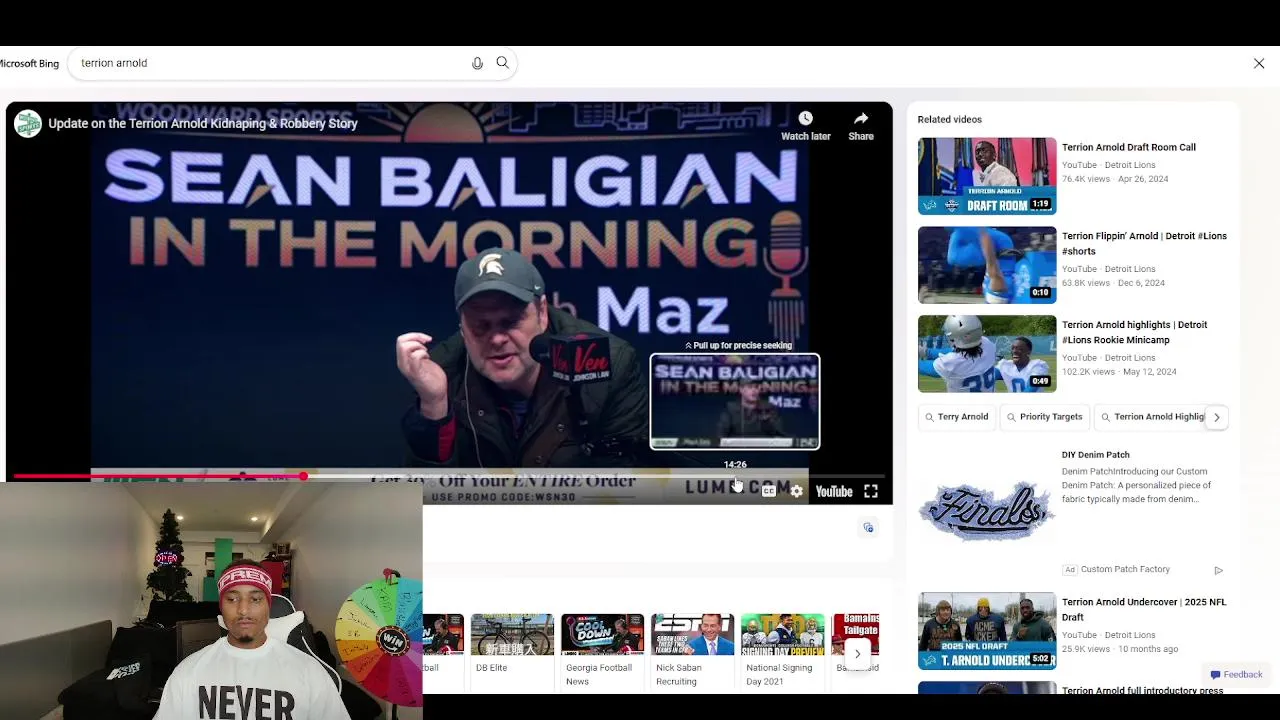
Task: Open 'Terrion Arnold Undercover | 2025 NFL Draft' title
Action: click(1144, 610)
